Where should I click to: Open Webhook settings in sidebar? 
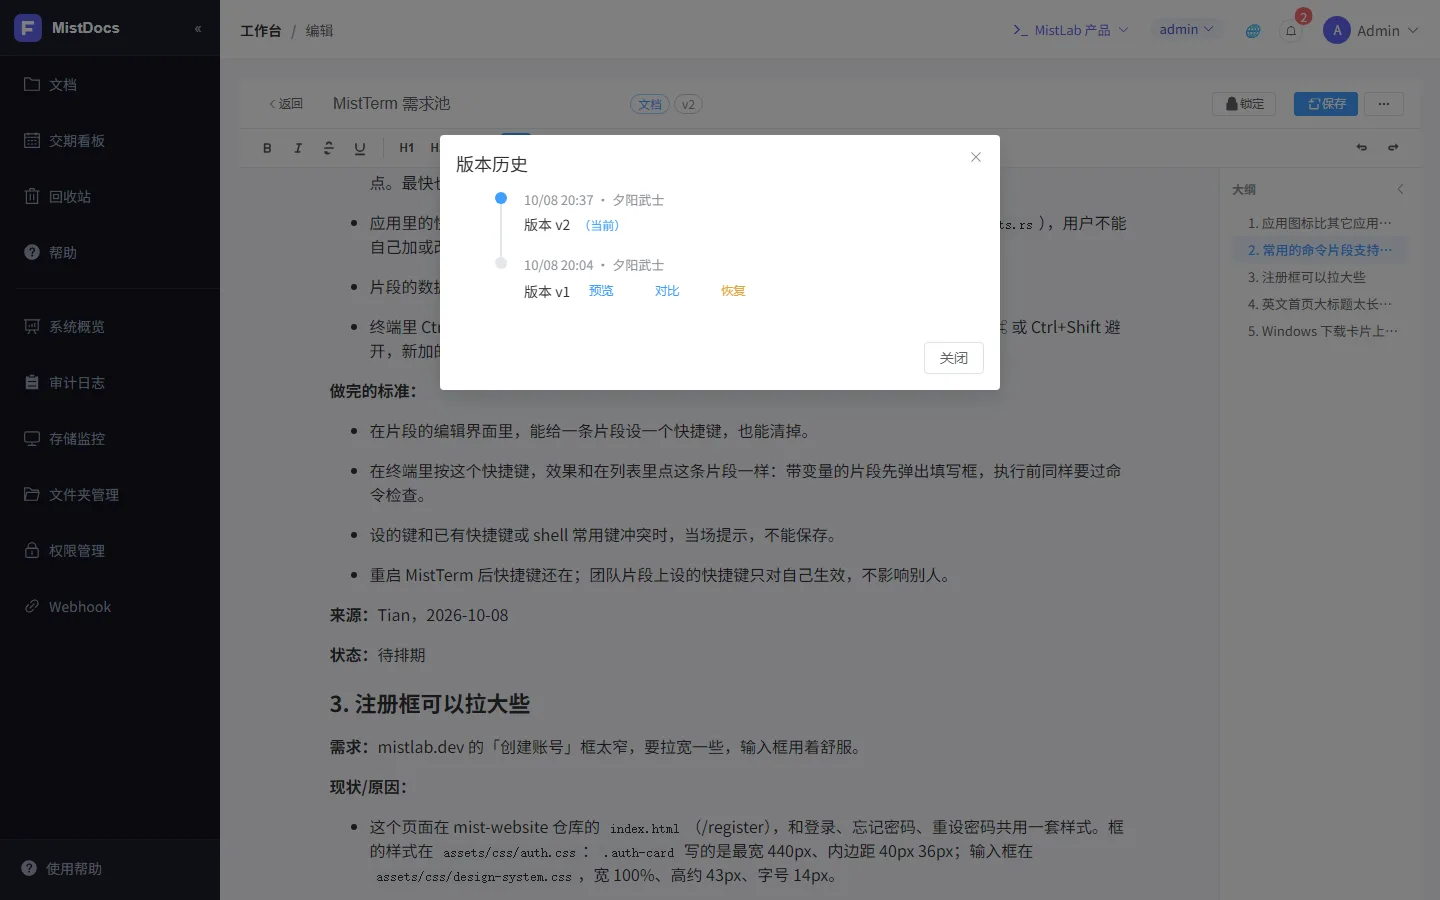(110, 607)
